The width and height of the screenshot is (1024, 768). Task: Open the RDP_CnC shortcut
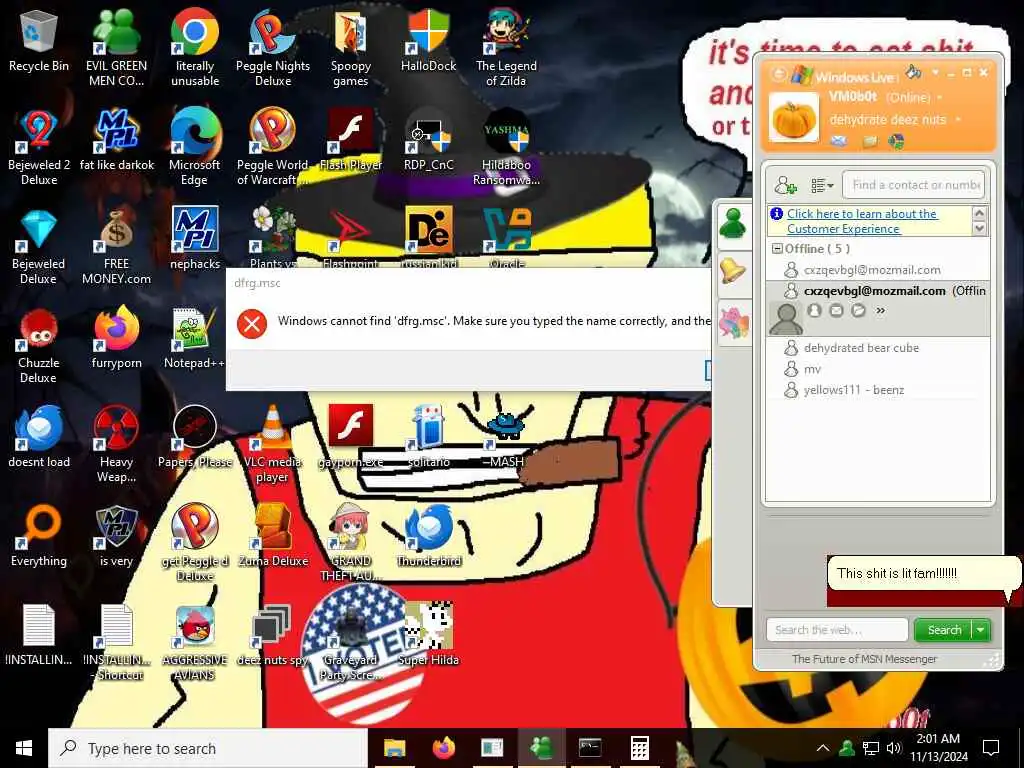tap(428, 140)
